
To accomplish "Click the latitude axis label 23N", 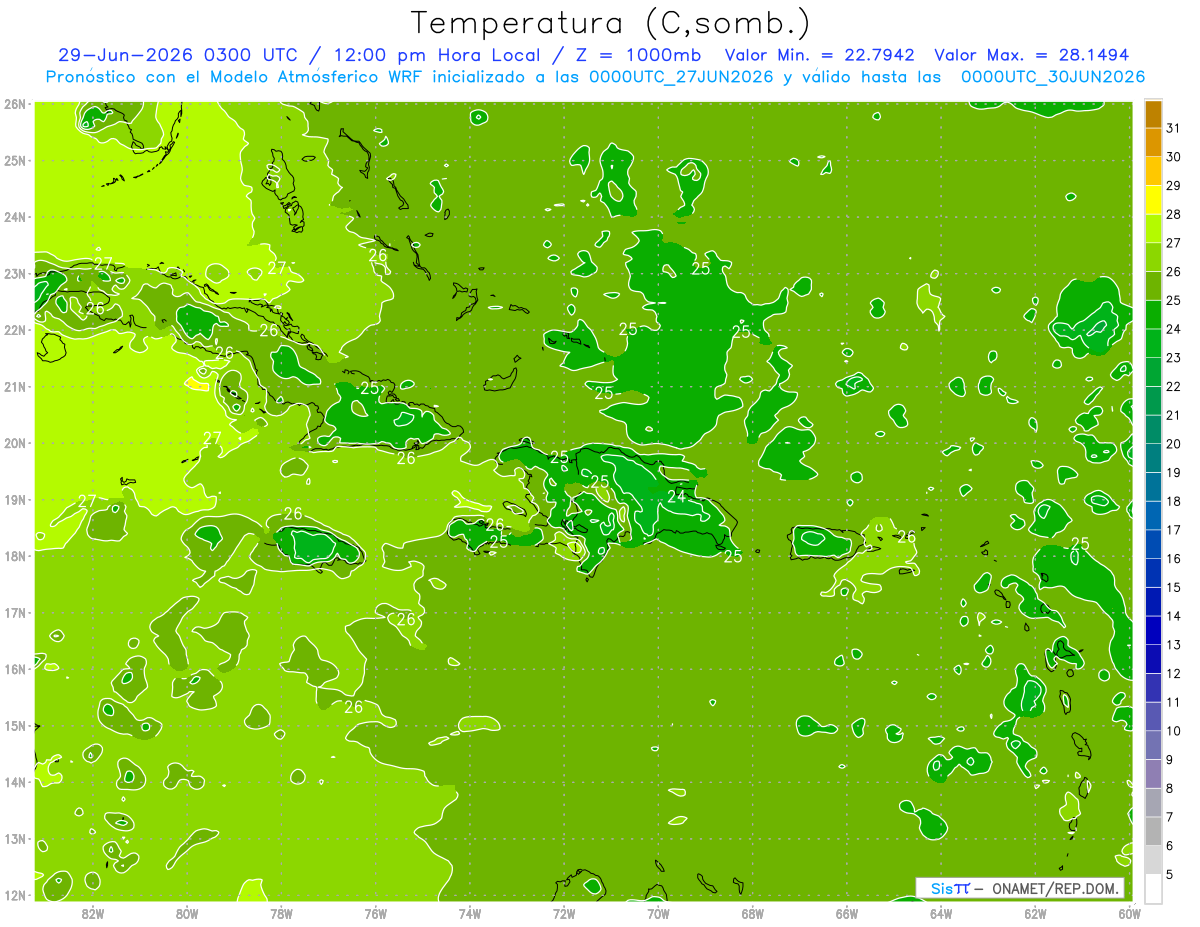I will pyautogui.click(x=15, y=274).
